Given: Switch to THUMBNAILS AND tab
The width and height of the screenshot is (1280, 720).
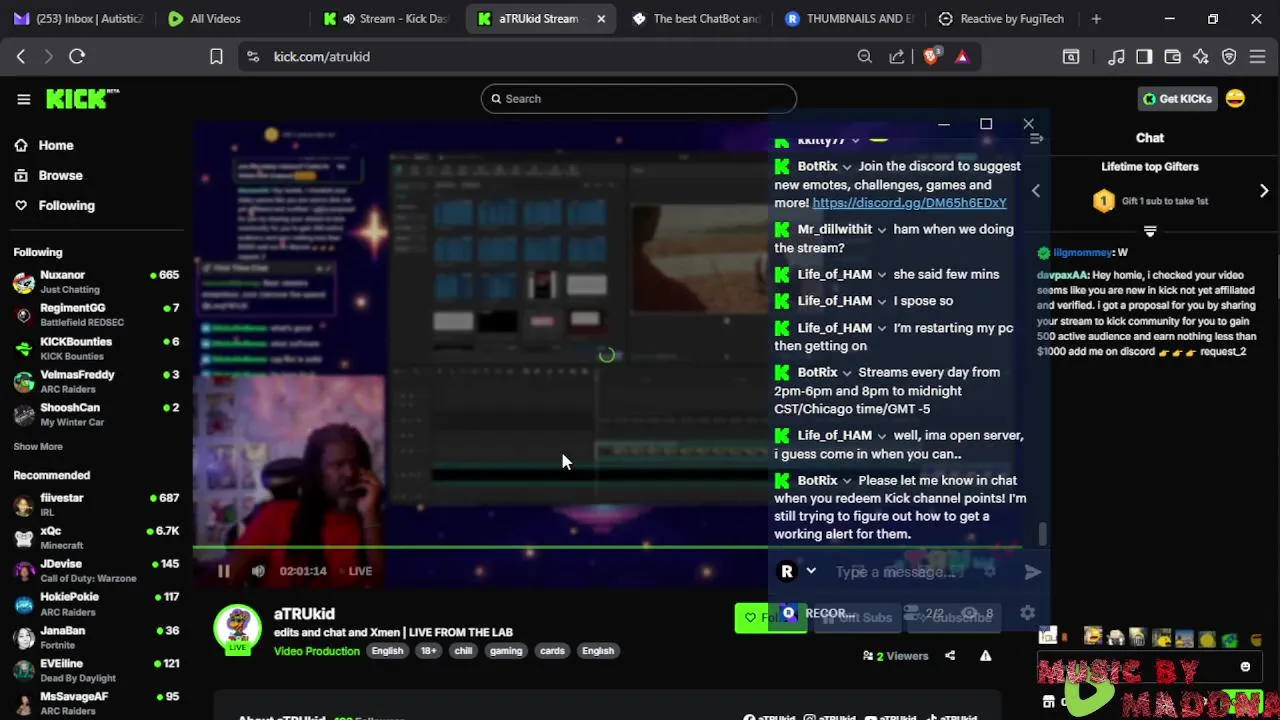Looking at the screenshot, I should [x=850, y=19].
